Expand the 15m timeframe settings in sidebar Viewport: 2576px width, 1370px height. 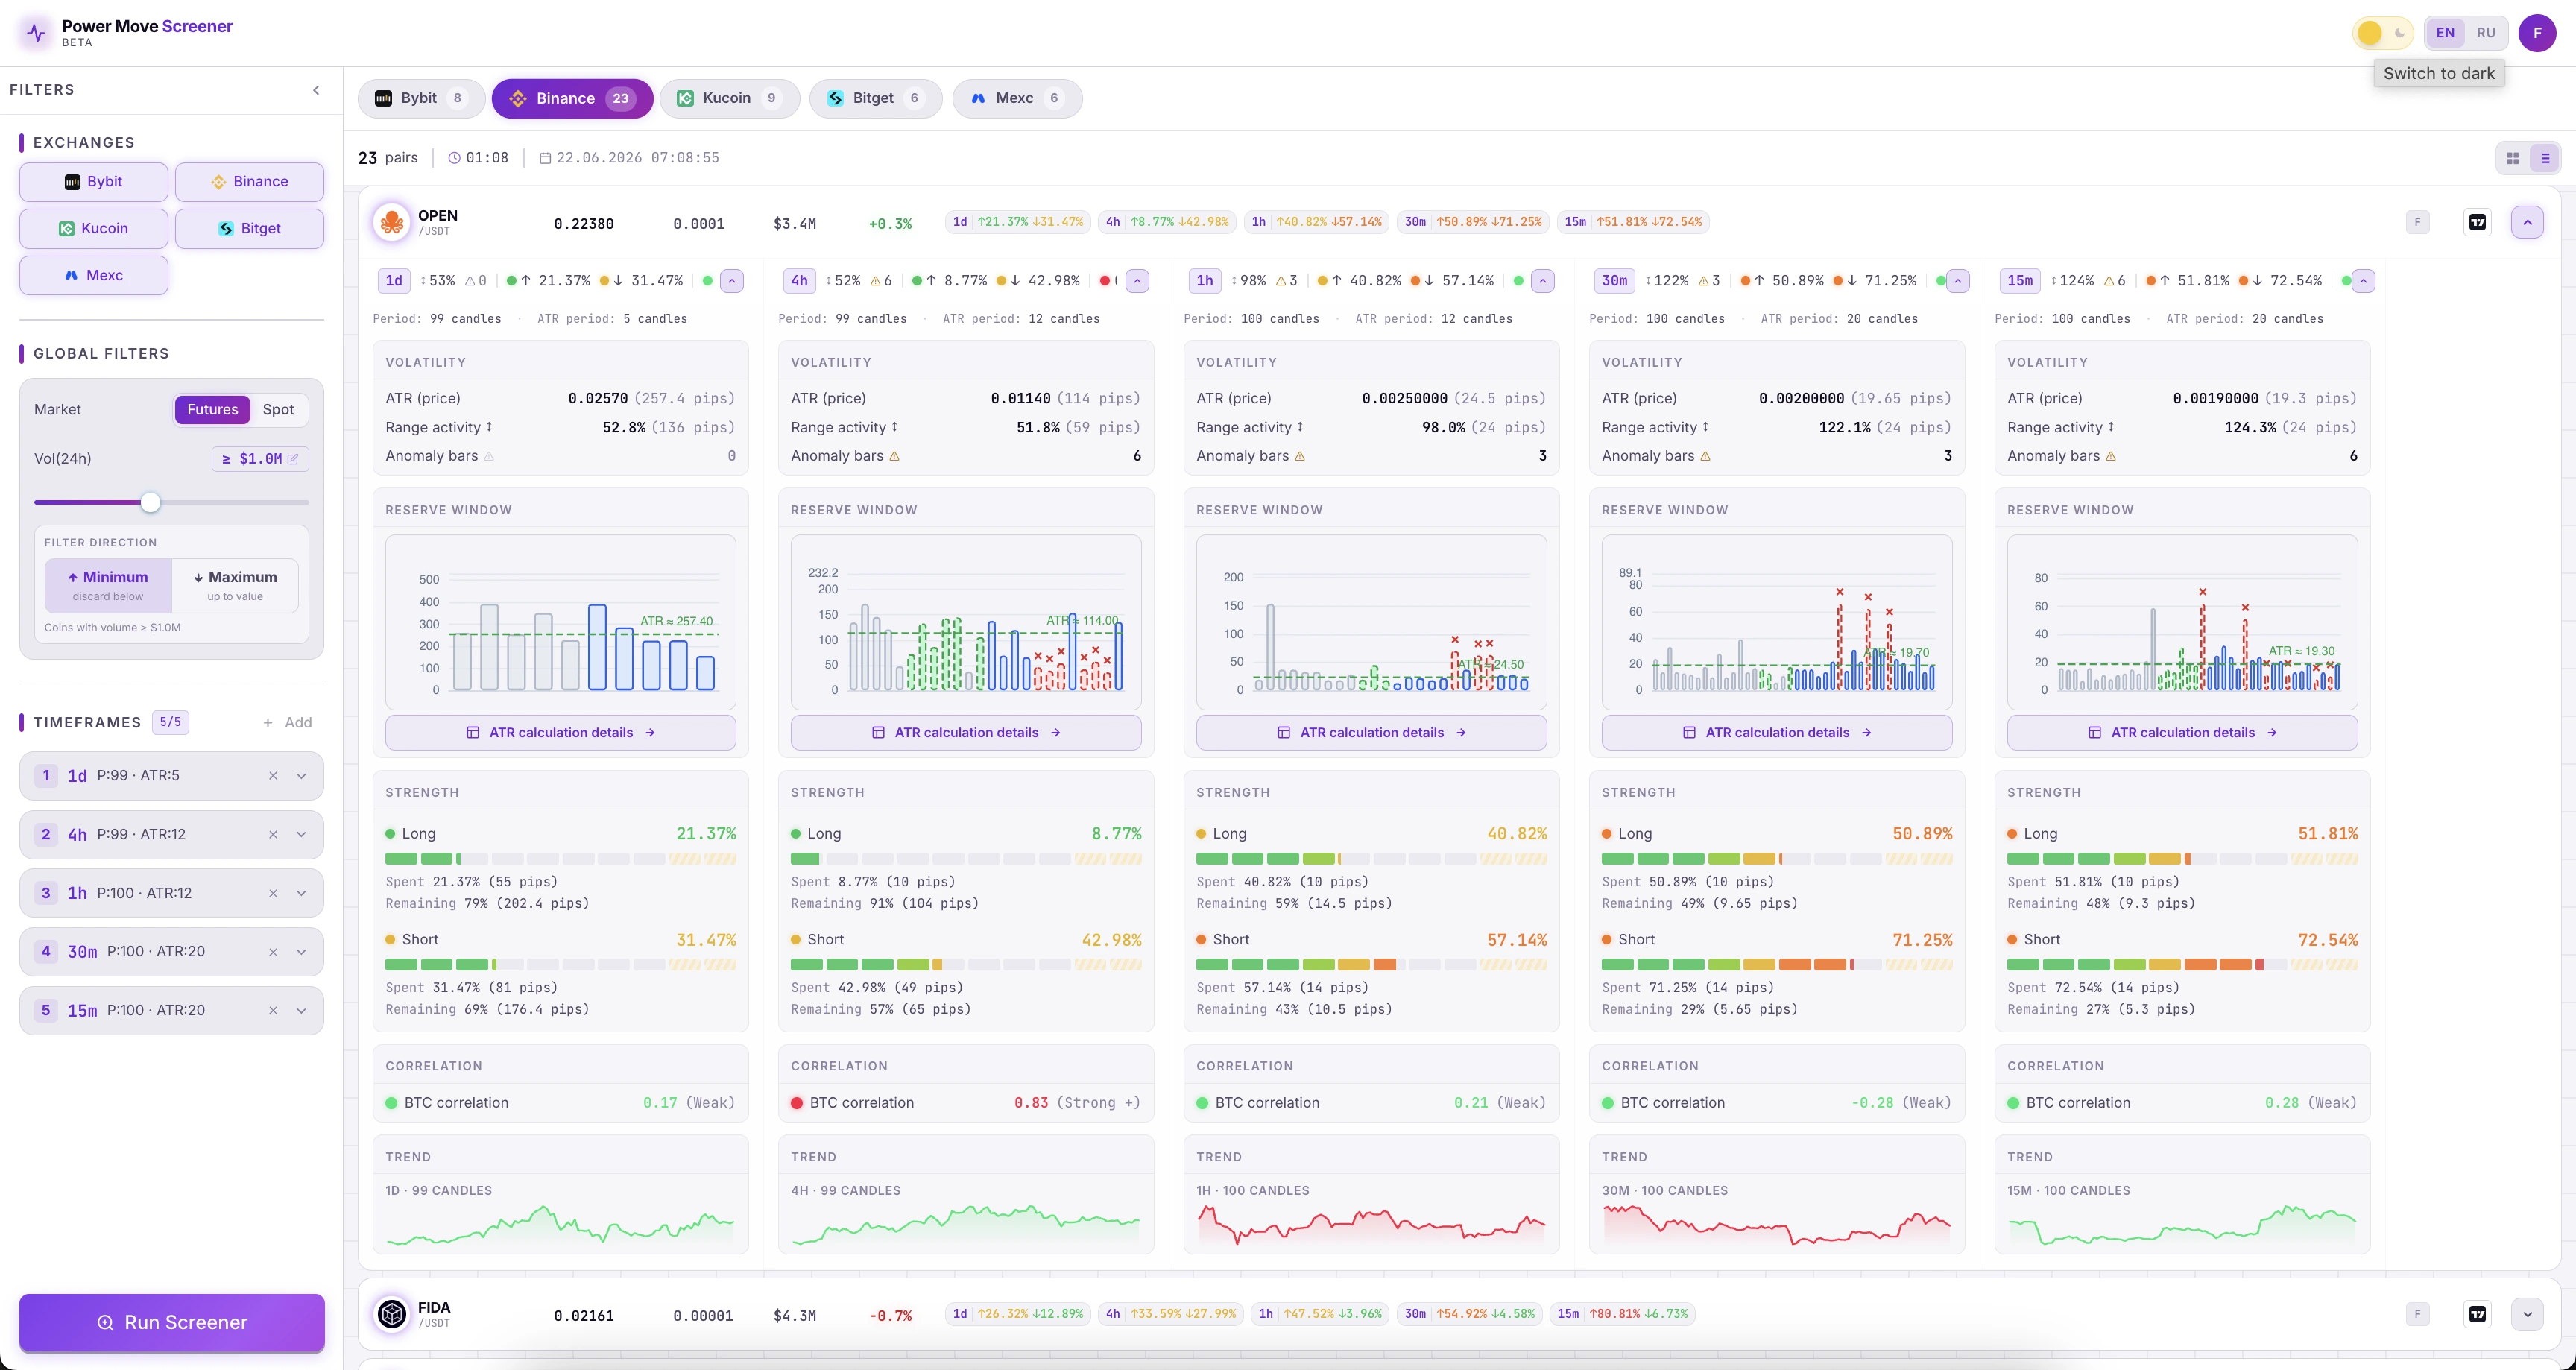(301, 1011)
